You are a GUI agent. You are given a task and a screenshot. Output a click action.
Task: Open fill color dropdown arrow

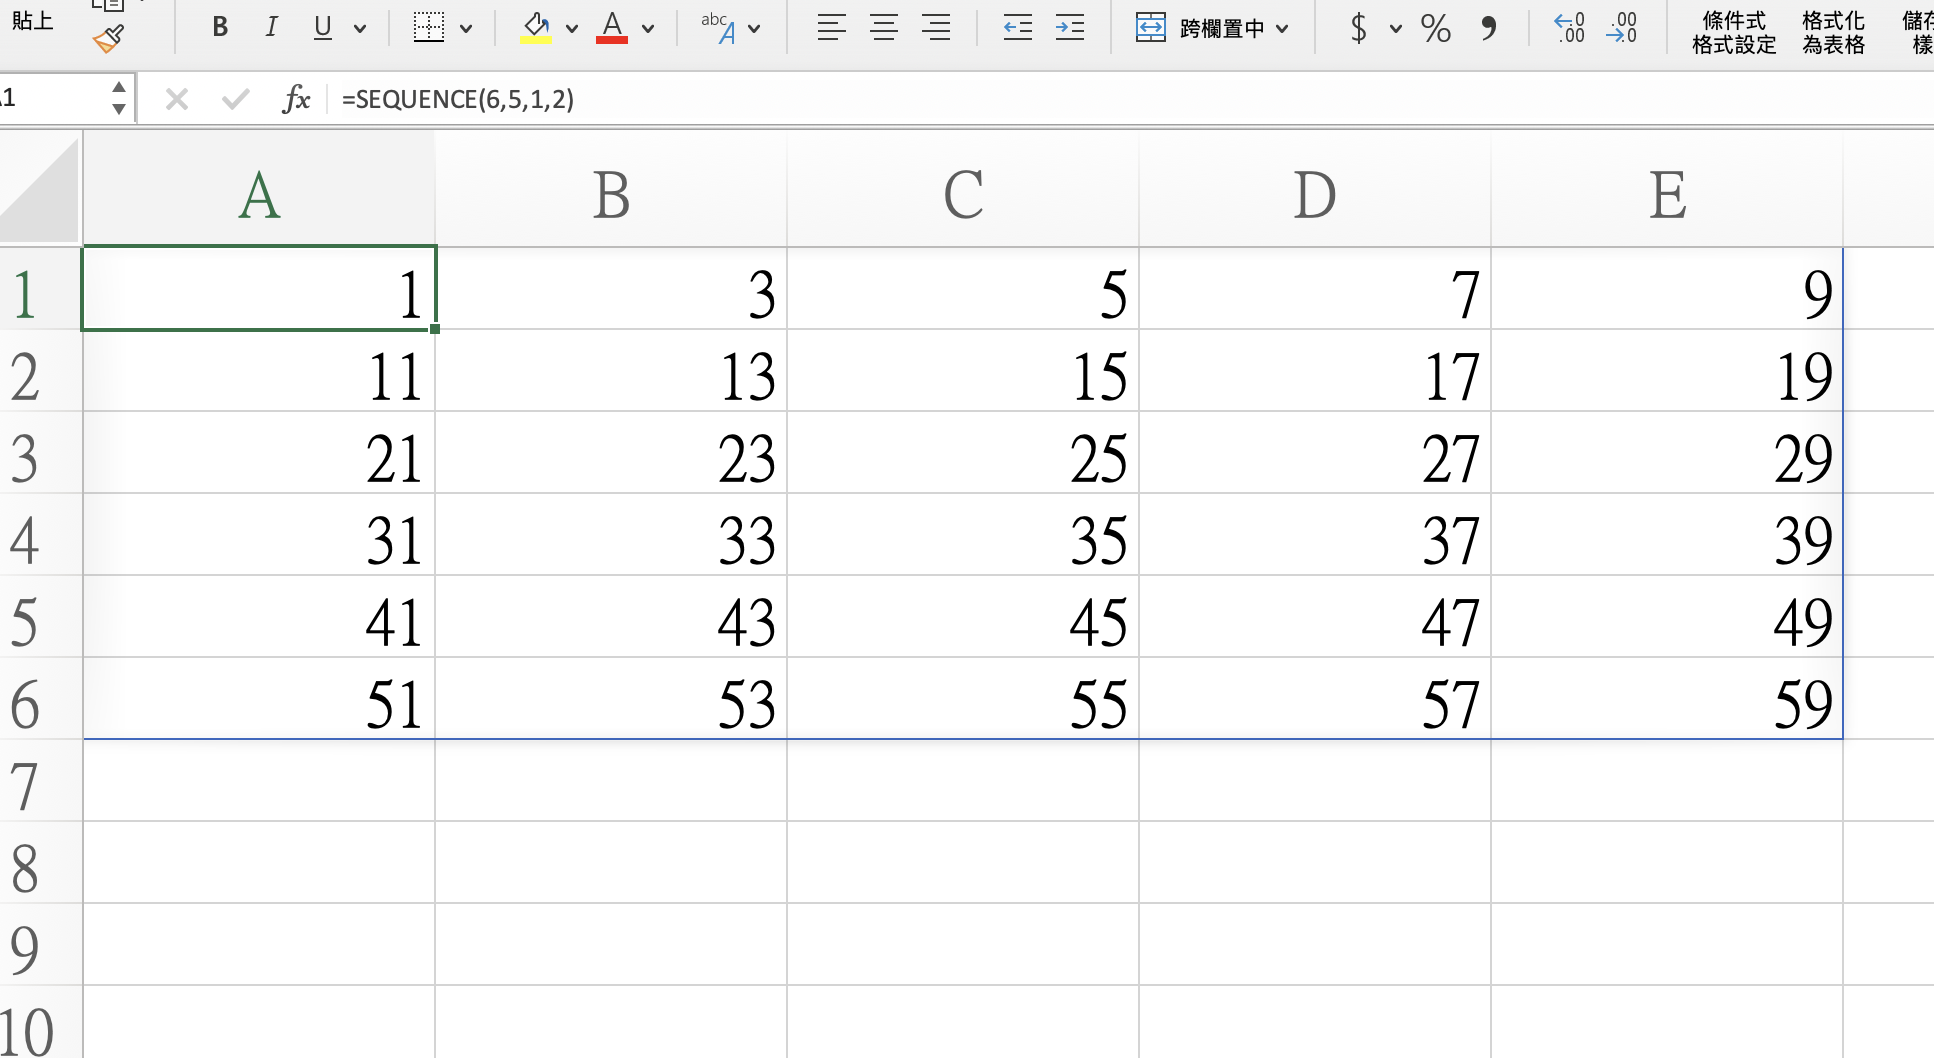[x=572, y=29]
